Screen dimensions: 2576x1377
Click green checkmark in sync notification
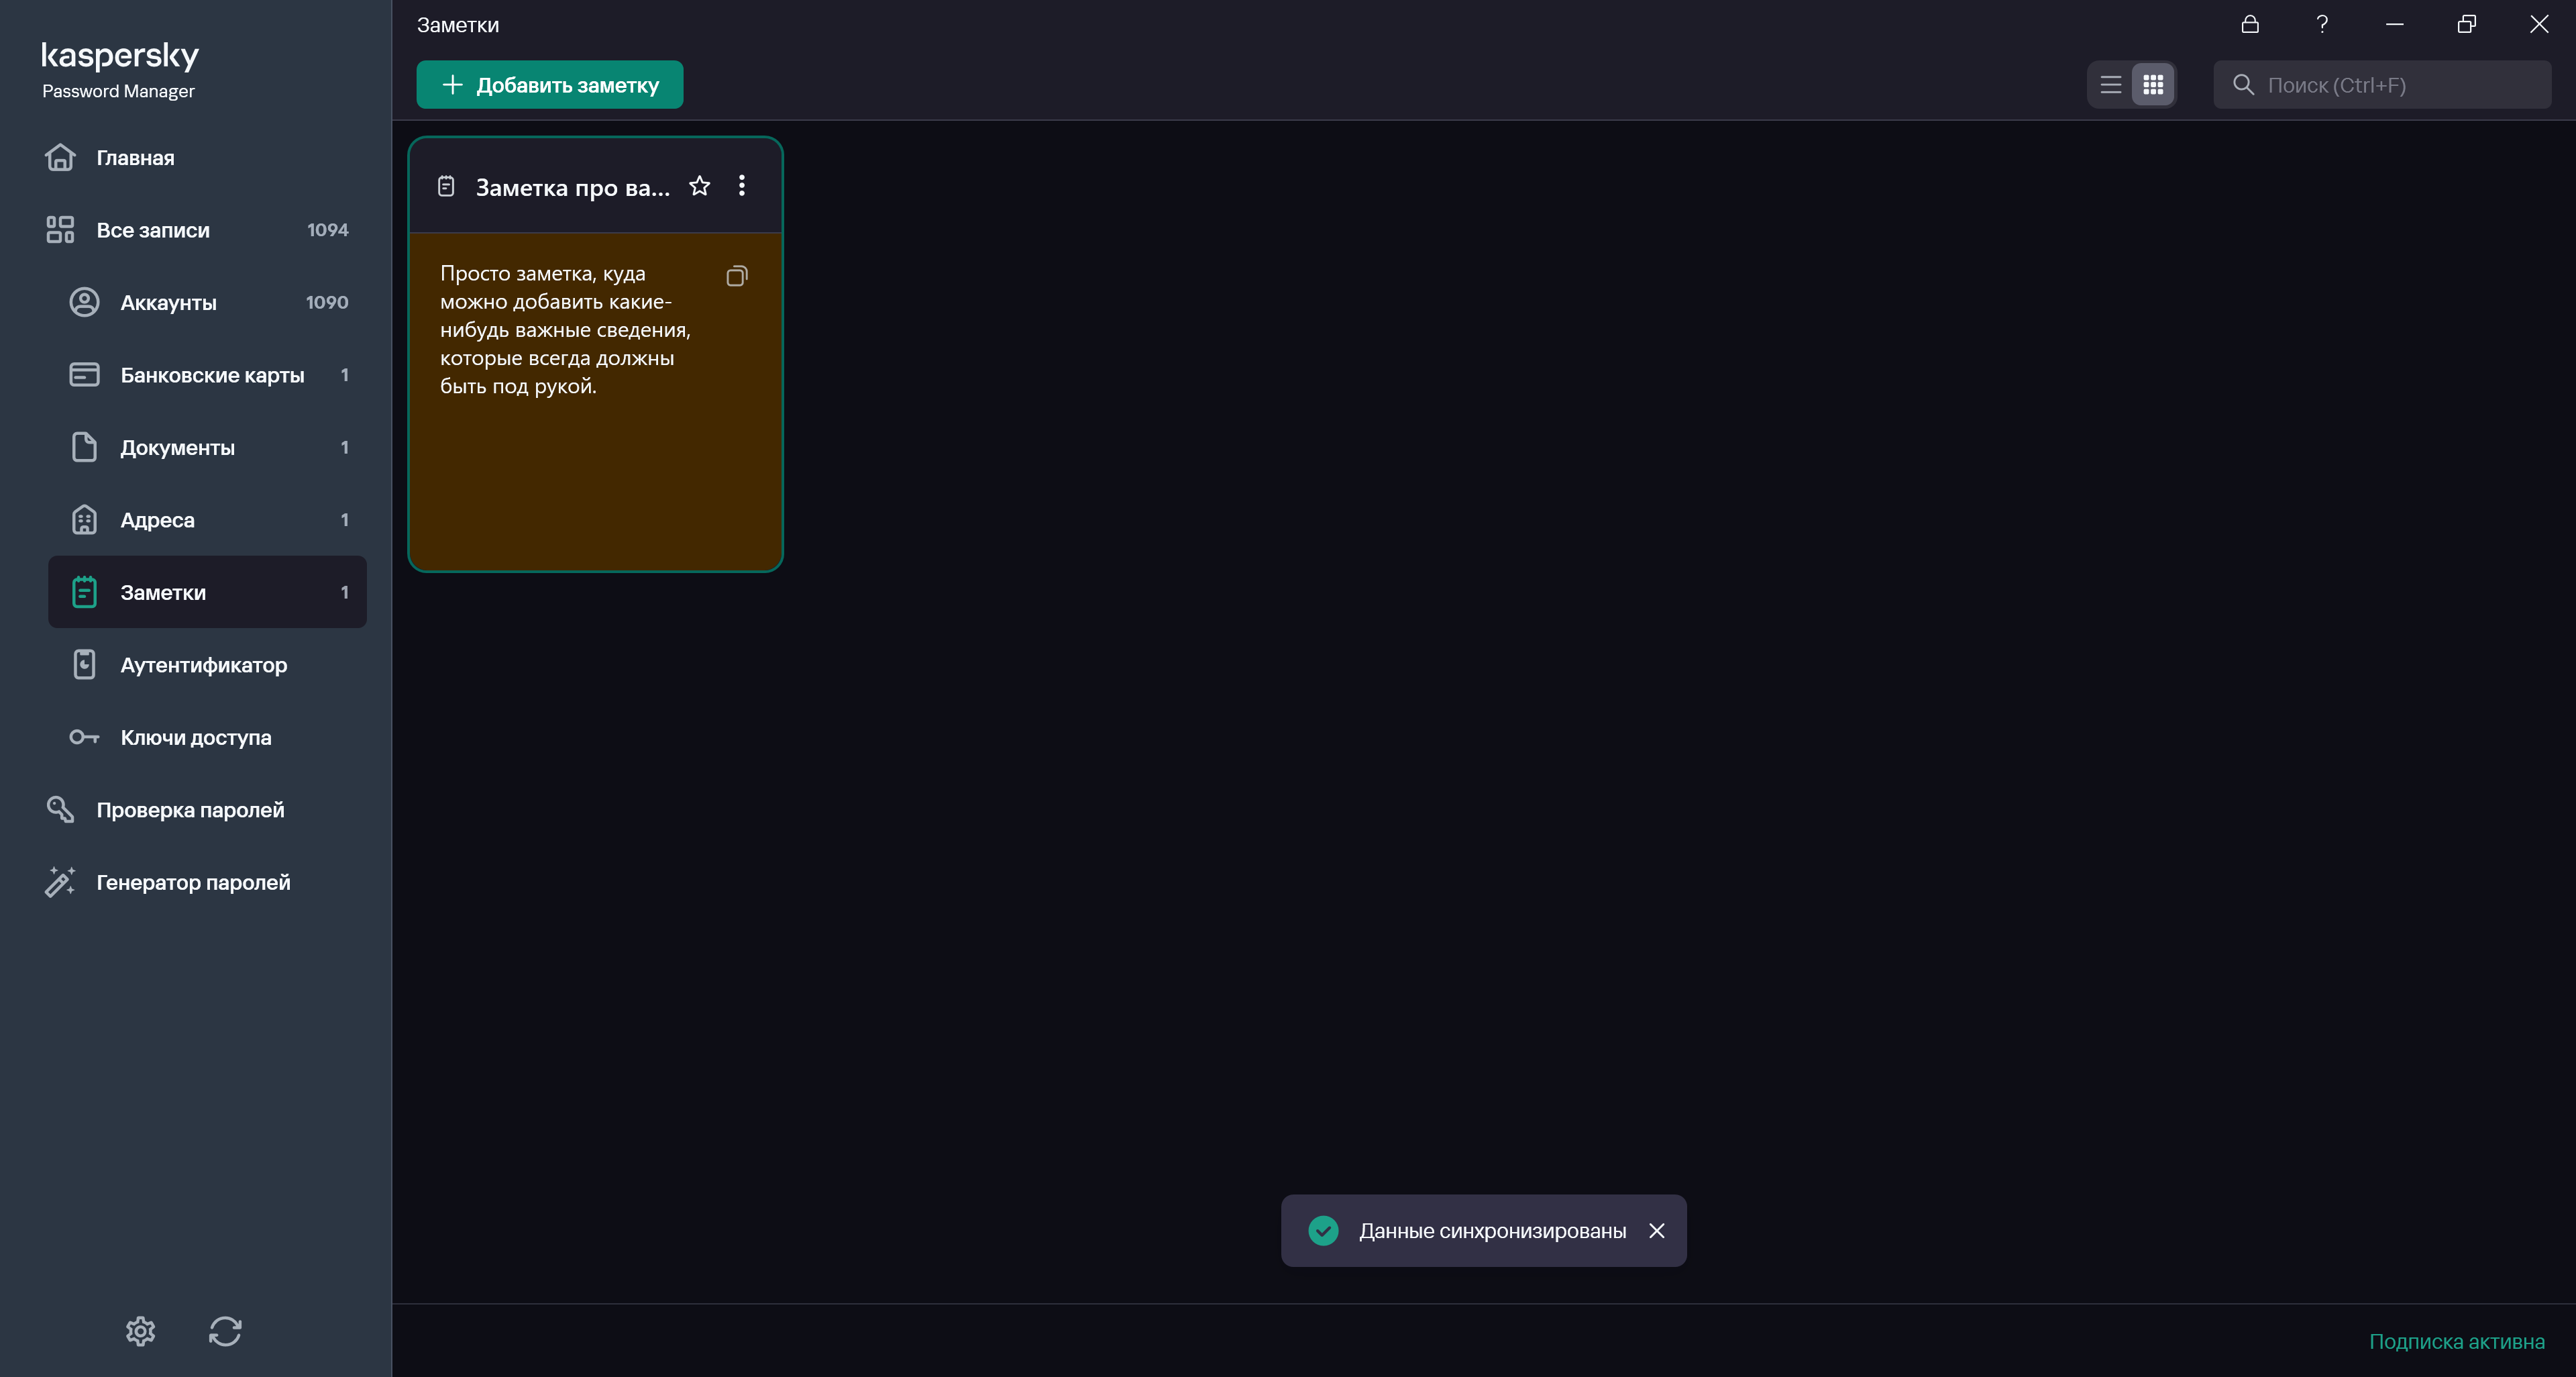[x=1323, y=1231]
